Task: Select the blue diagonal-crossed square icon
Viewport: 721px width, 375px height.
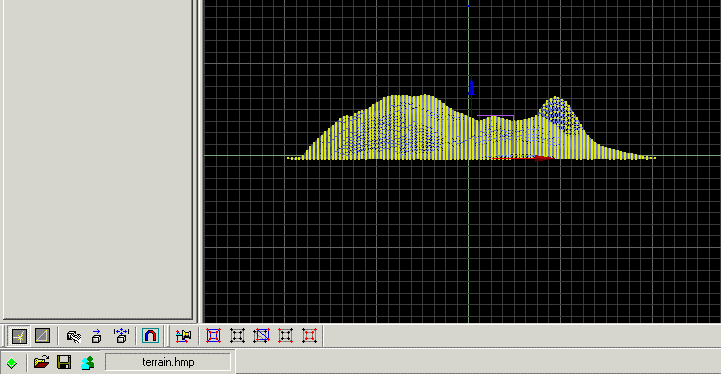Action: coord(261,336)
